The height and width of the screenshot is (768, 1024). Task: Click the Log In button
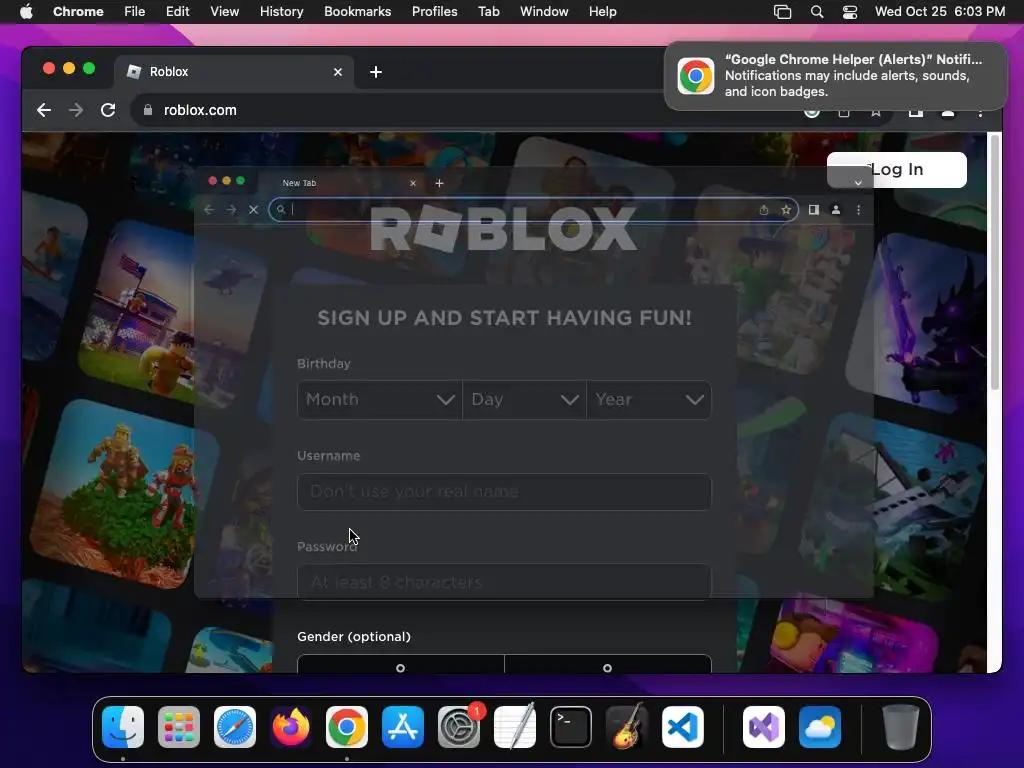(x=897, y=170)
